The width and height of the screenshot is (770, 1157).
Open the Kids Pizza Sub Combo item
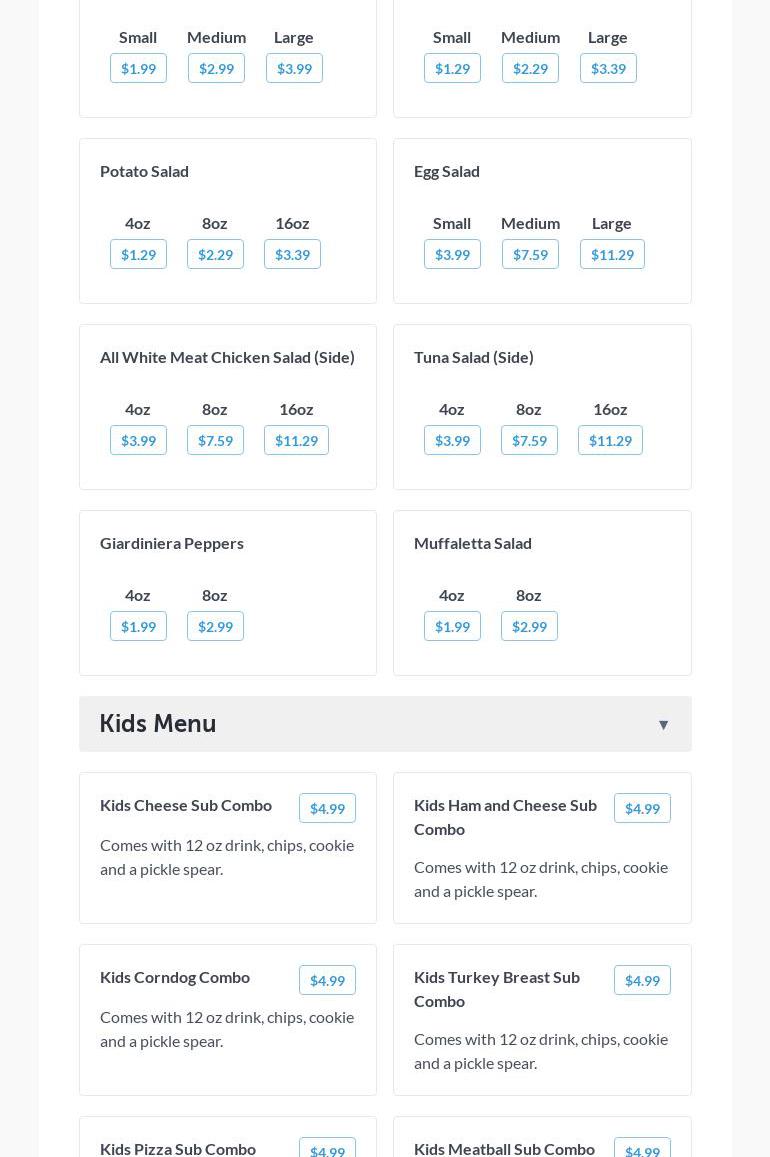[x=178, y=1149]
